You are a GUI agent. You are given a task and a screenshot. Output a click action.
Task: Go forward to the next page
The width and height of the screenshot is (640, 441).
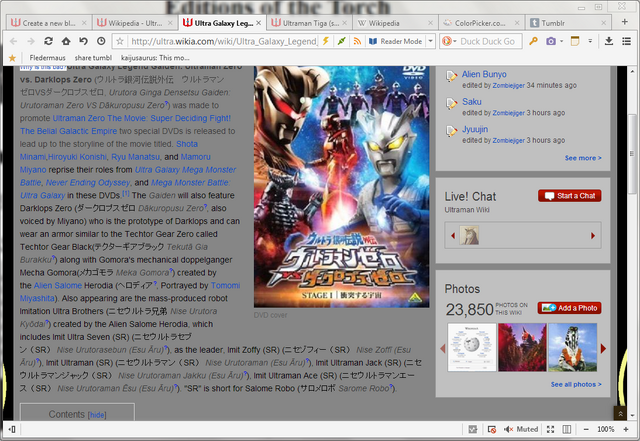(x=31, y=41)
